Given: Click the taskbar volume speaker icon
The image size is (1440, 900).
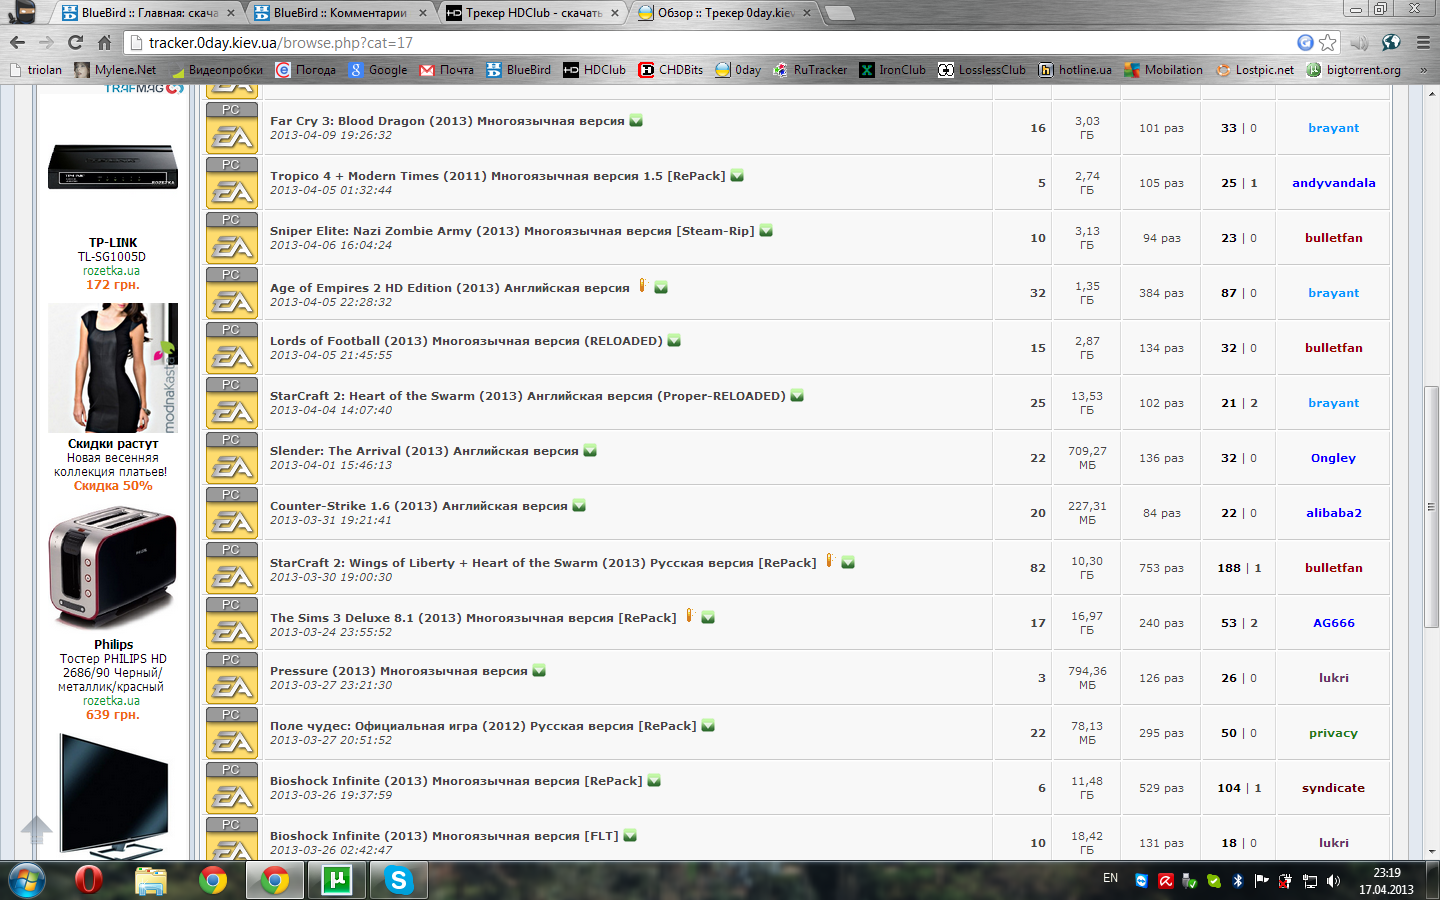Looking at the screenshot, I should (x=1333, y=881).
